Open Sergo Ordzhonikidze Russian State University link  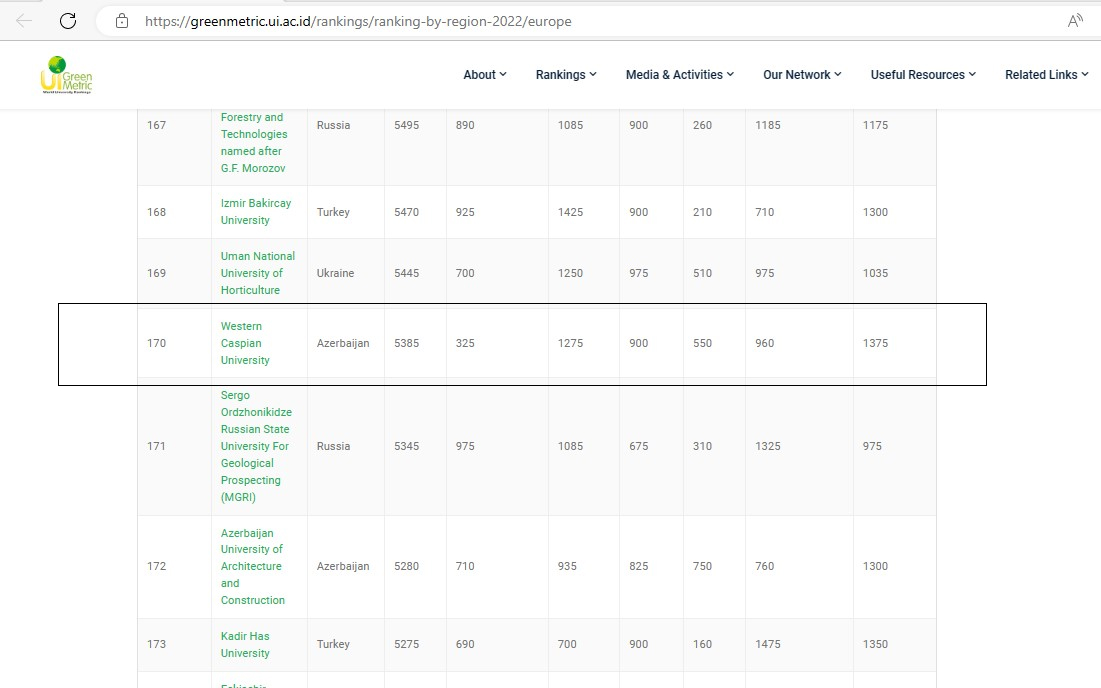[x=256, y=446]
